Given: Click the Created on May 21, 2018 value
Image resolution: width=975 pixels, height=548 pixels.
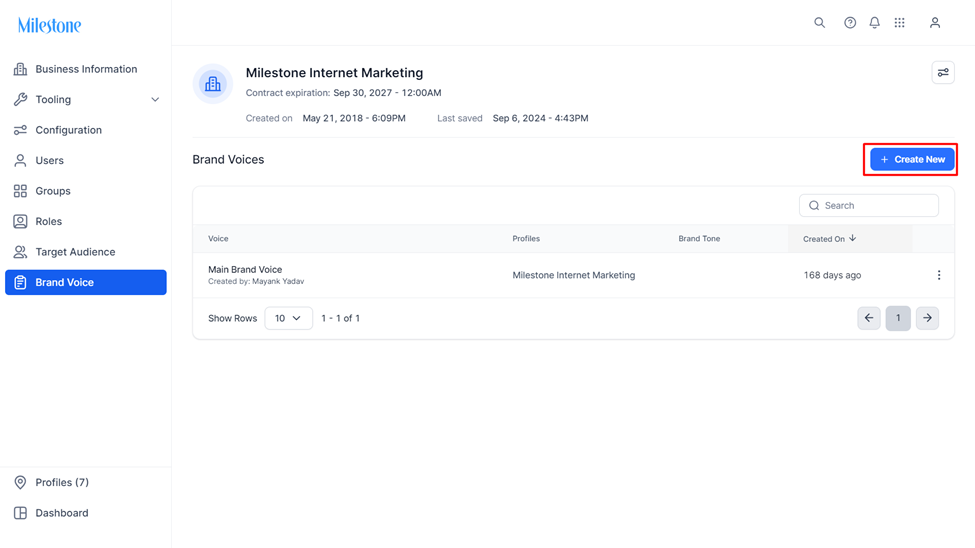Looking at the screenshot, I should (354, 118).
